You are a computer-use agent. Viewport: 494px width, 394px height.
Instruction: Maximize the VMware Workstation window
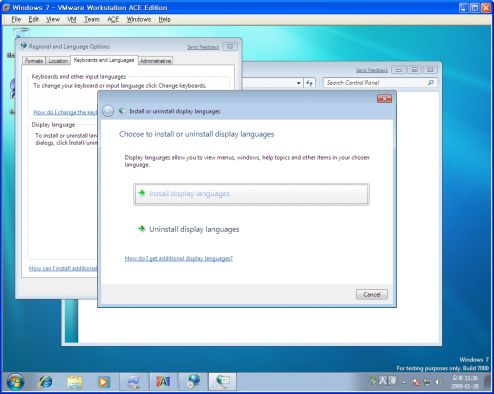coord(475,8)
